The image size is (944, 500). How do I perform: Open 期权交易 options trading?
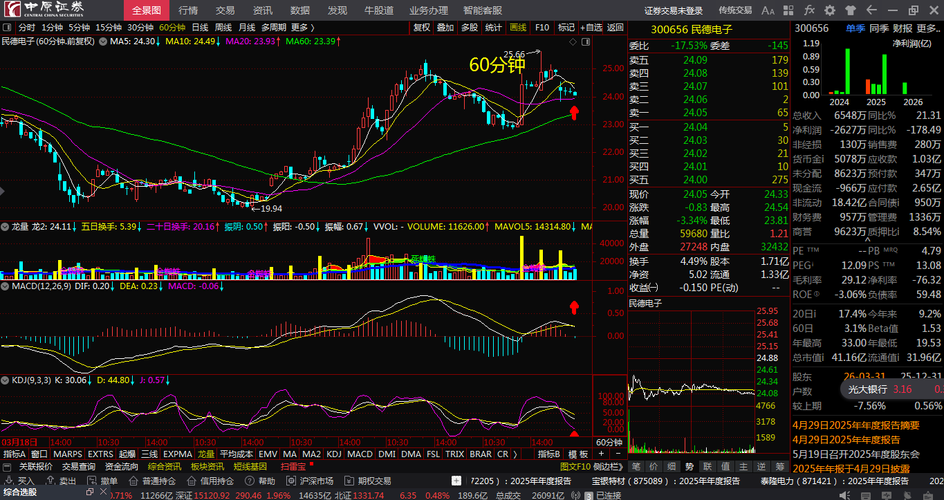point(367,481)
